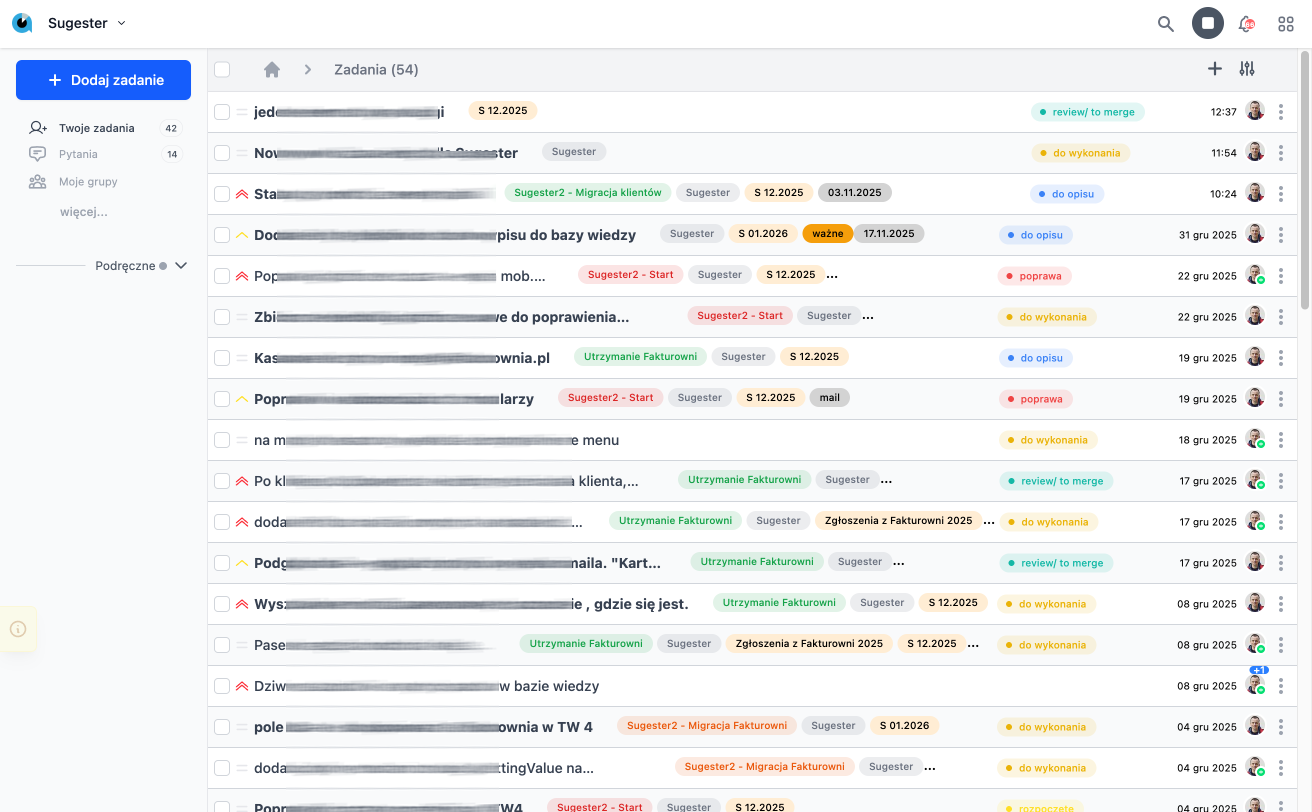Click the home breadcrumb icon
The image size is (1312, 812).
[x=271, y=70]
